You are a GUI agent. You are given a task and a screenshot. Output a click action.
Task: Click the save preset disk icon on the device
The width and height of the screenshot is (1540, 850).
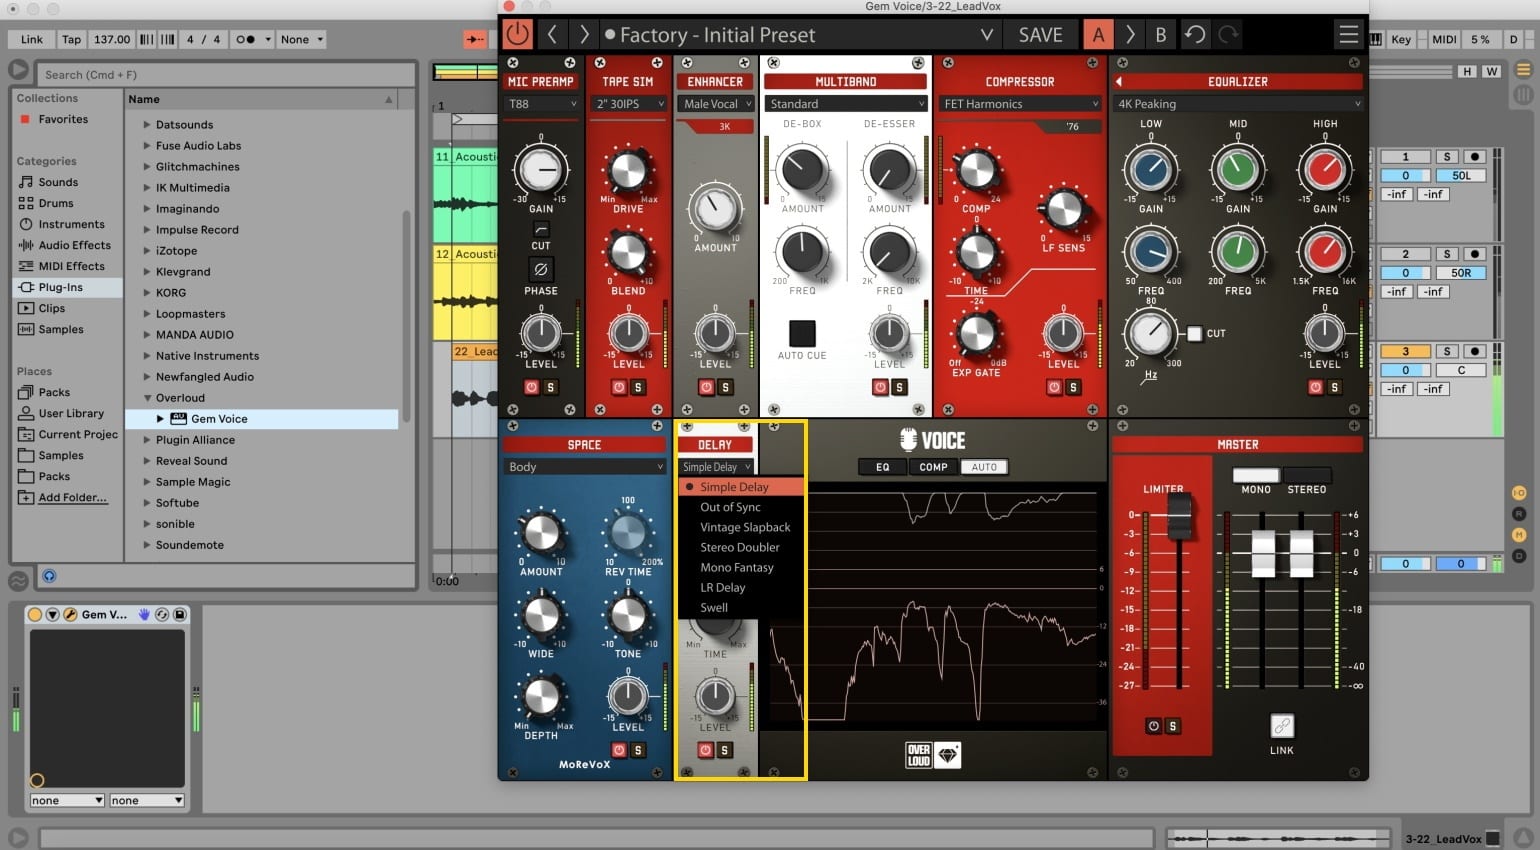(180, 614)
